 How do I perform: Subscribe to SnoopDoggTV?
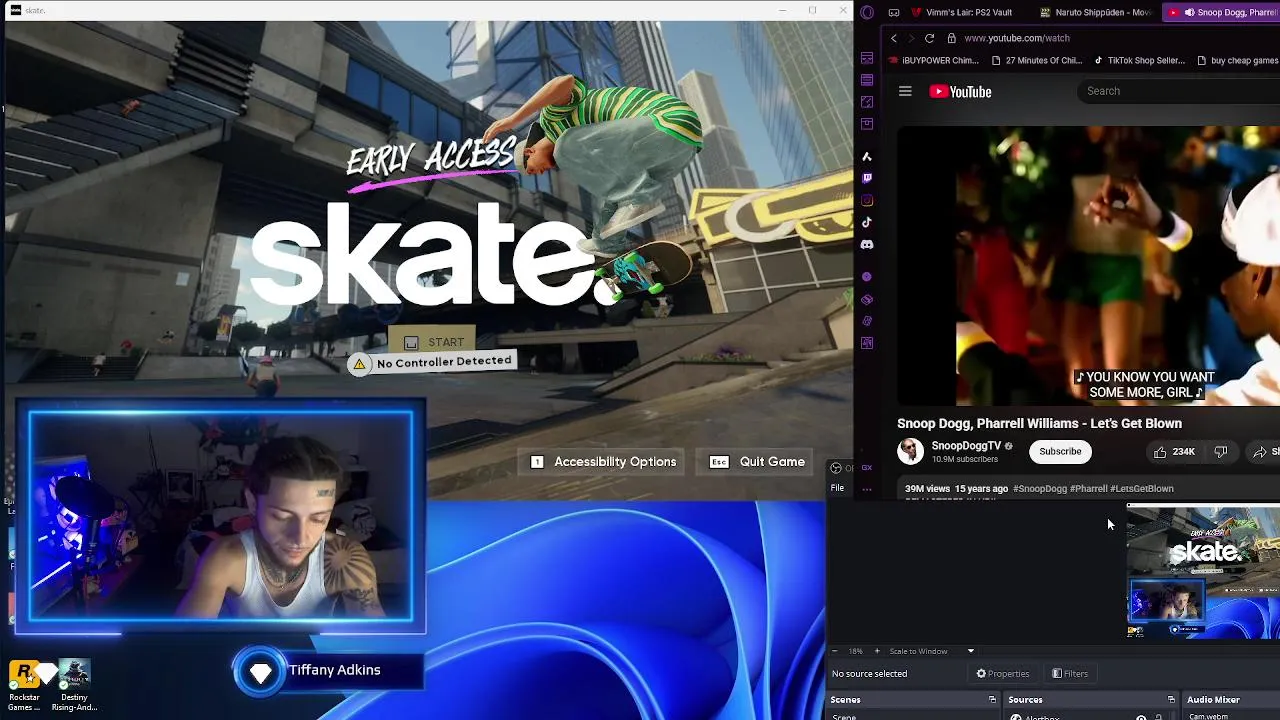[1060, 451]
